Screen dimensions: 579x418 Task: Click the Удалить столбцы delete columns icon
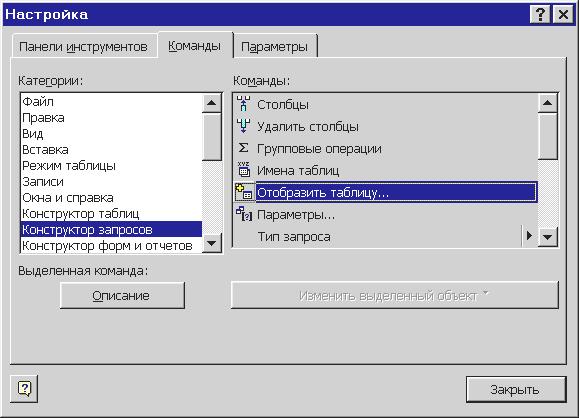coord(243,126)
